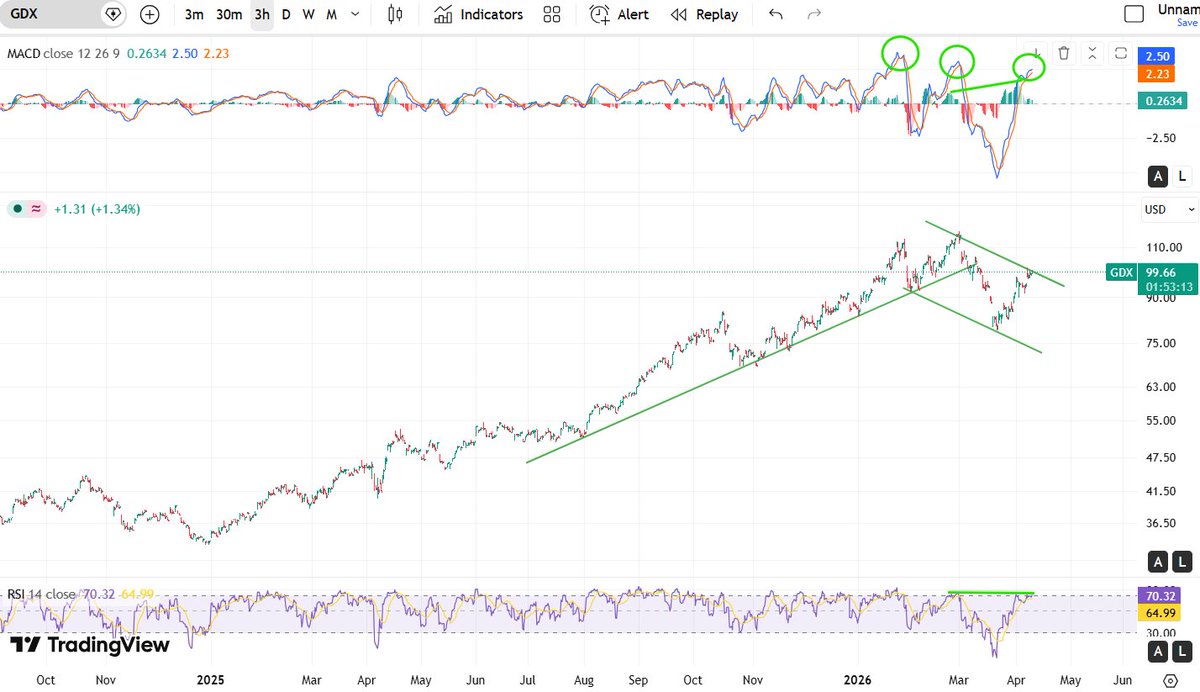Screen dimensions: 1200x692
Task: Select the Weekly timeframe
Action: coord(307,14)
